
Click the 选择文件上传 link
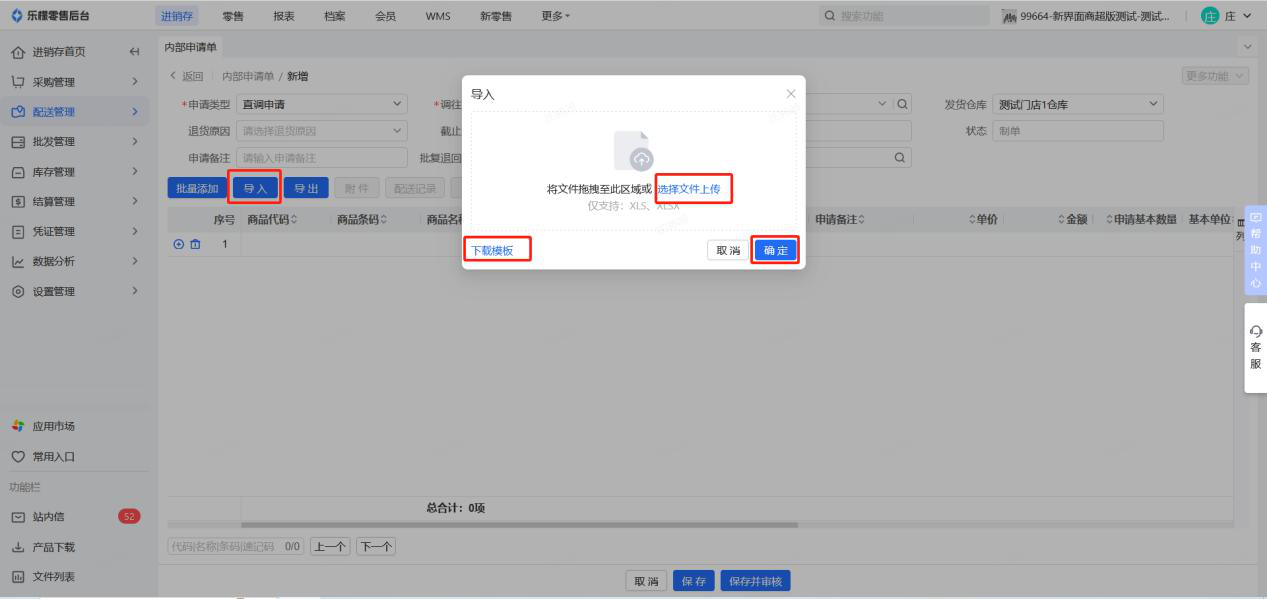click(x=689, y=189)
